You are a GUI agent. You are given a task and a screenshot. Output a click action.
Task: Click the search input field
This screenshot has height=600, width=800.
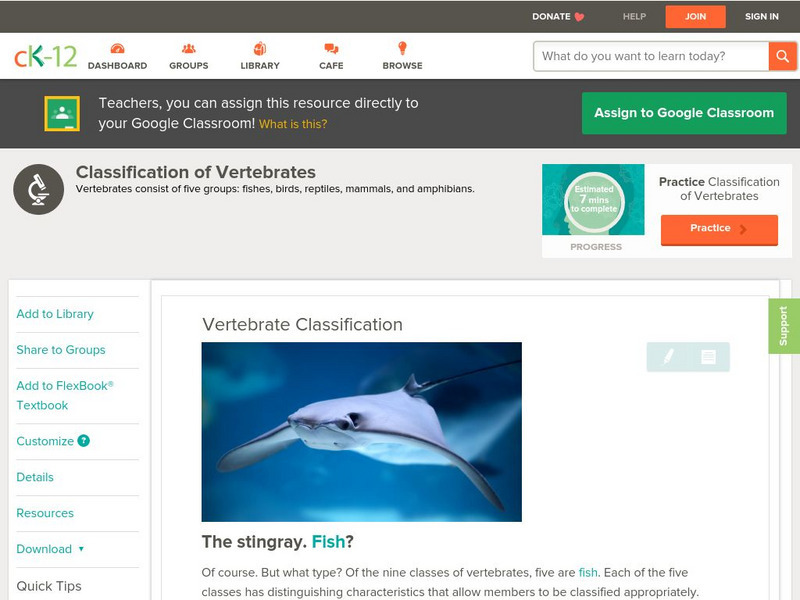(651, 56)
